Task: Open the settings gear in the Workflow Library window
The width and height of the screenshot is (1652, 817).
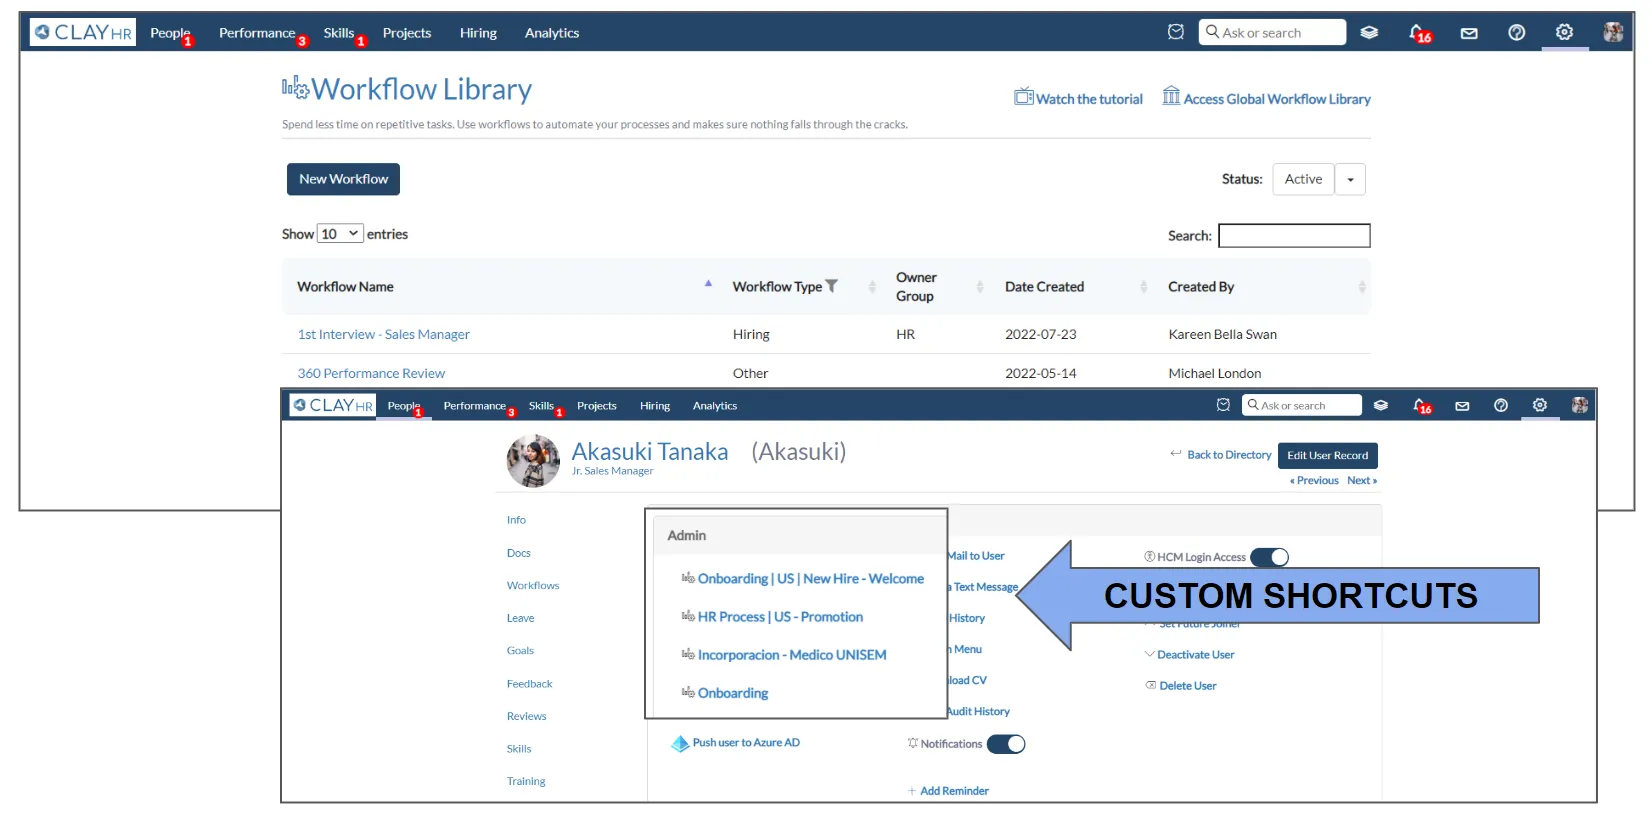Action: tap(1565, 32)
